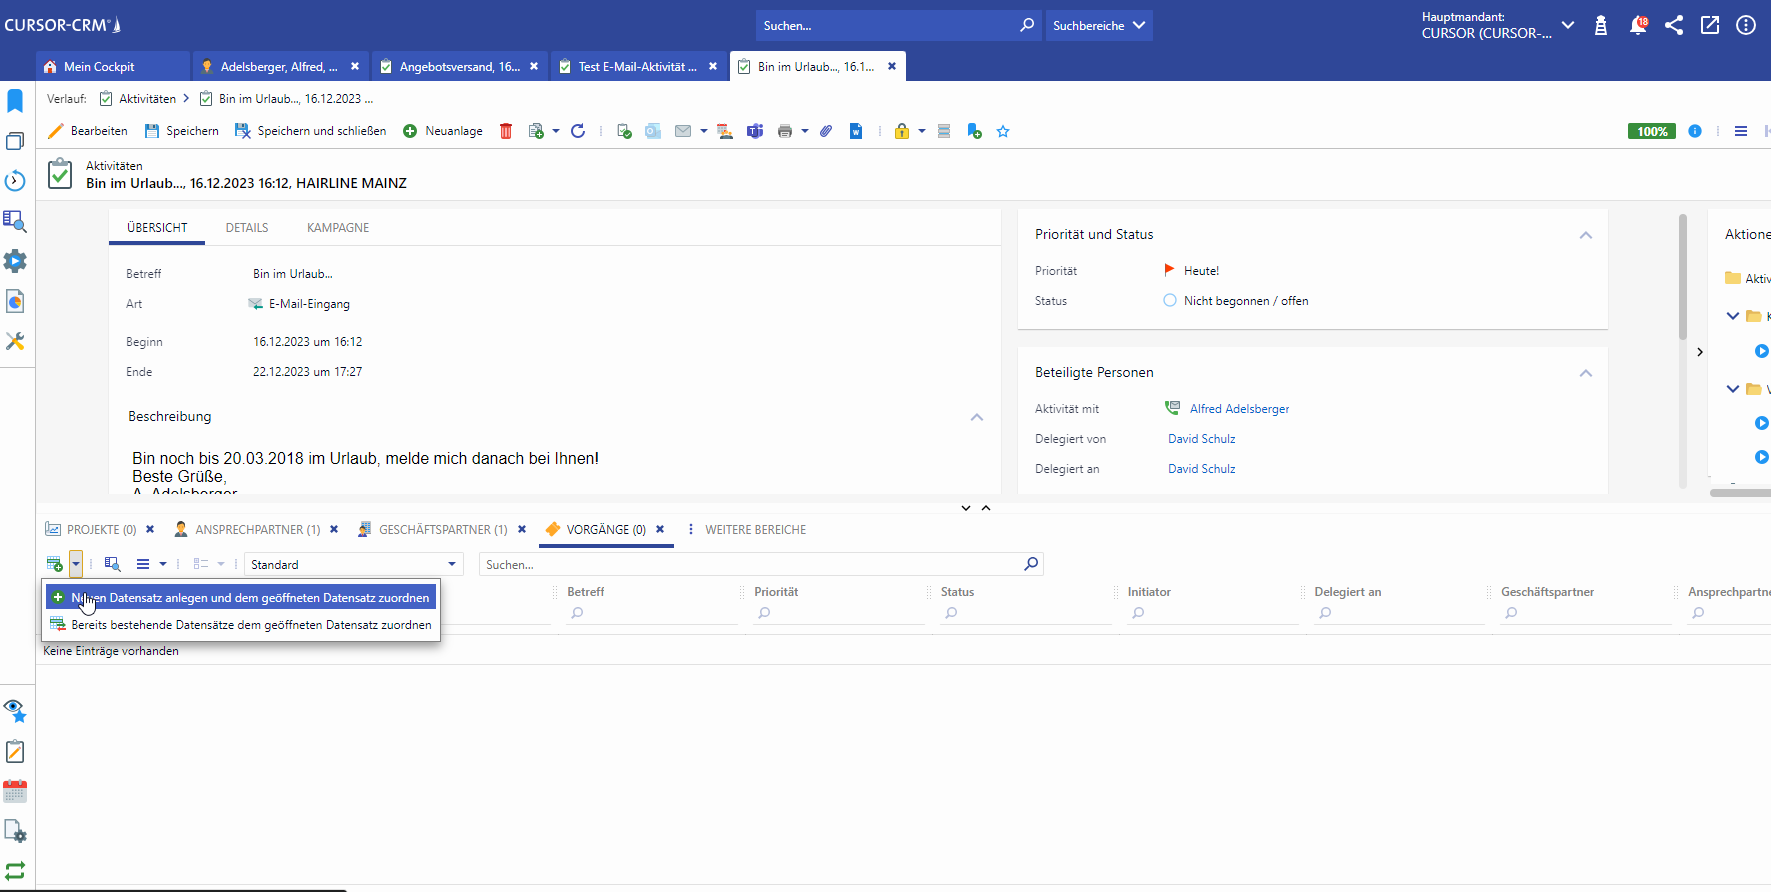This screenshot has height=892, width=1771.
Task: Open the Alfred Adelsberger contact link
Action: coord(1239,409)
